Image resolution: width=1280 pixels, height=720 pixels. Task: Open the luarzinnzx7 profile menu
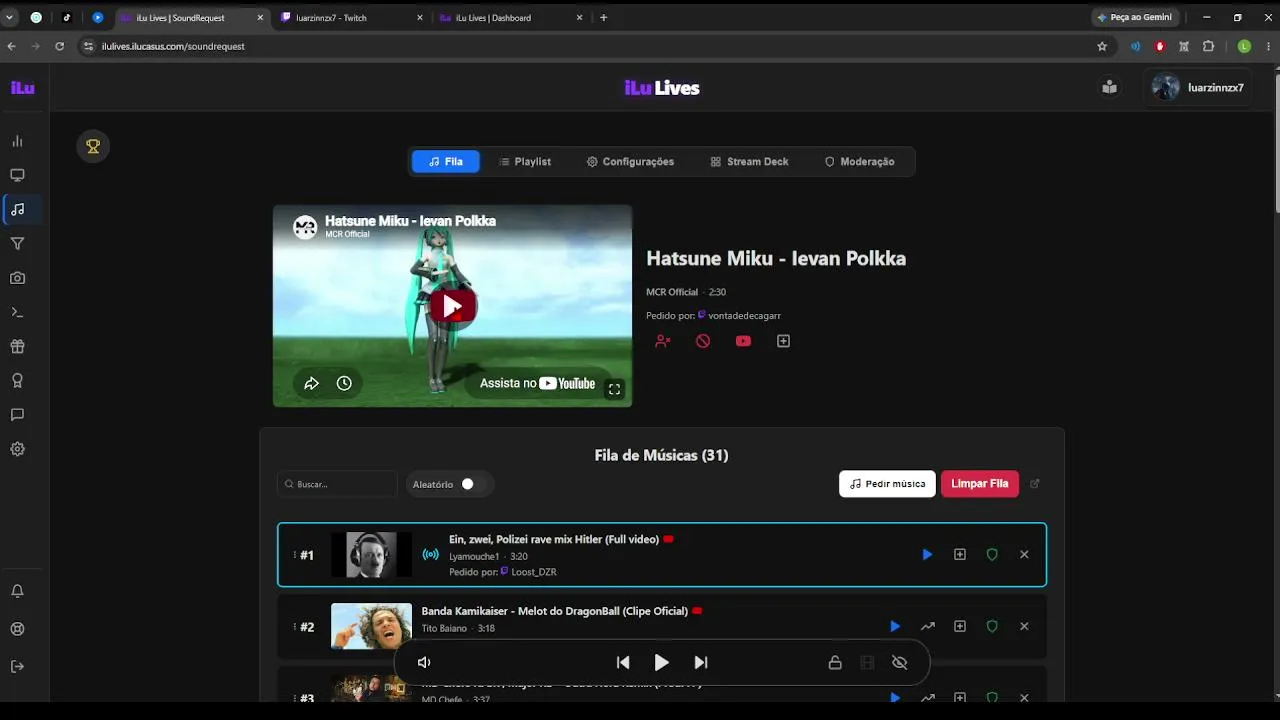1198,88
